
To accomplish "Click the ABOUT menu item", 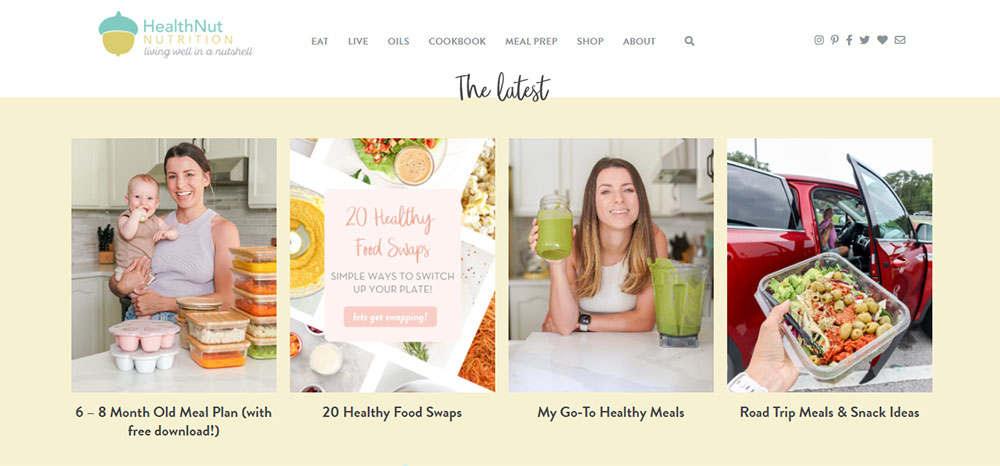I will pyautogui.click(x=639, y=41).
